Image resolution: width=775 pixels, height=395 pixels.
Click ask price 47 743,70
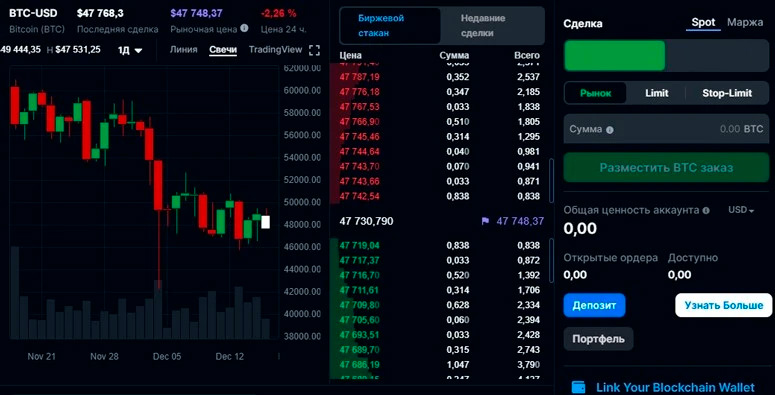[359, 166]
